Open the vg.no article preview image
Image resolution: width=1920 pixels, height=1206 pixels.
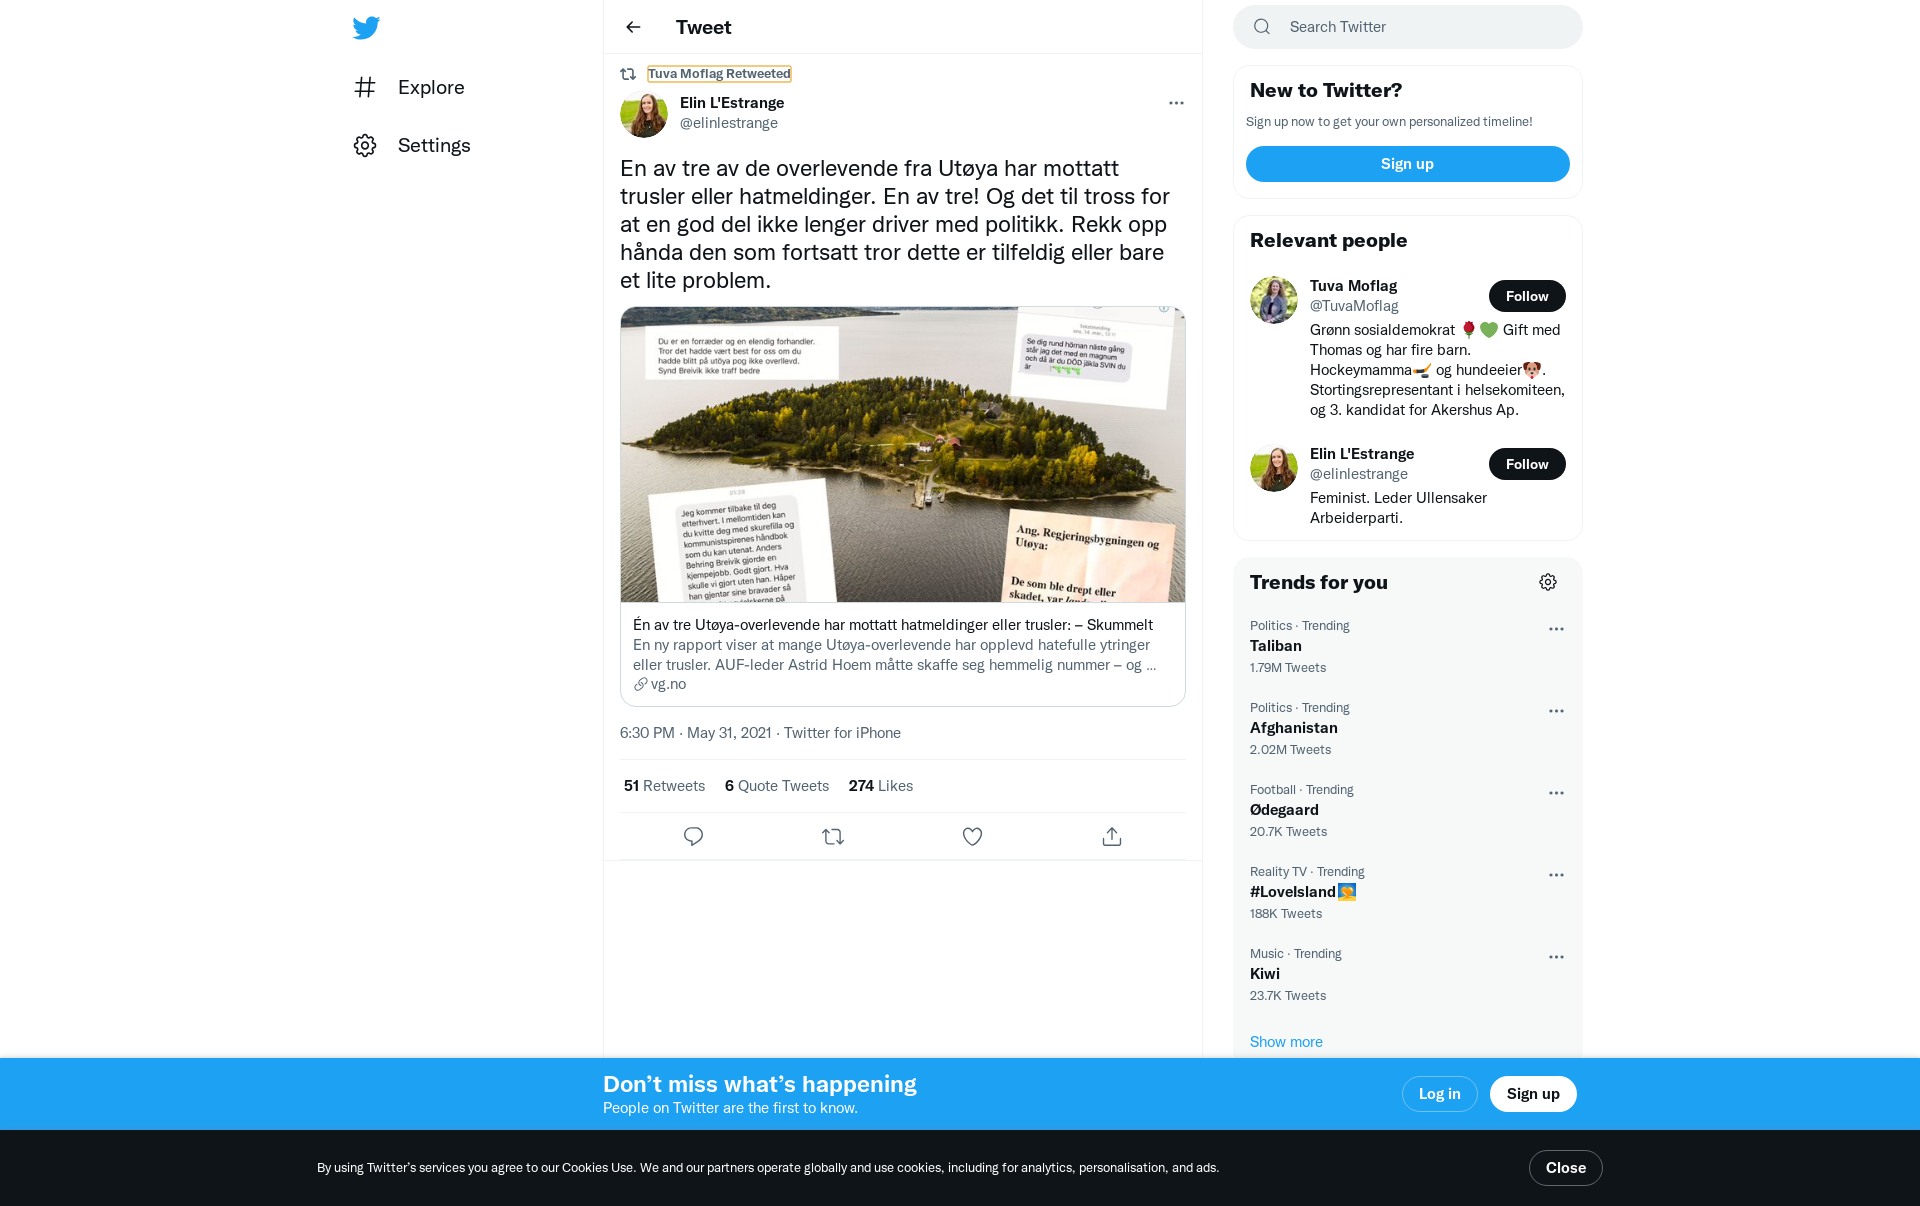click(903, 455)
